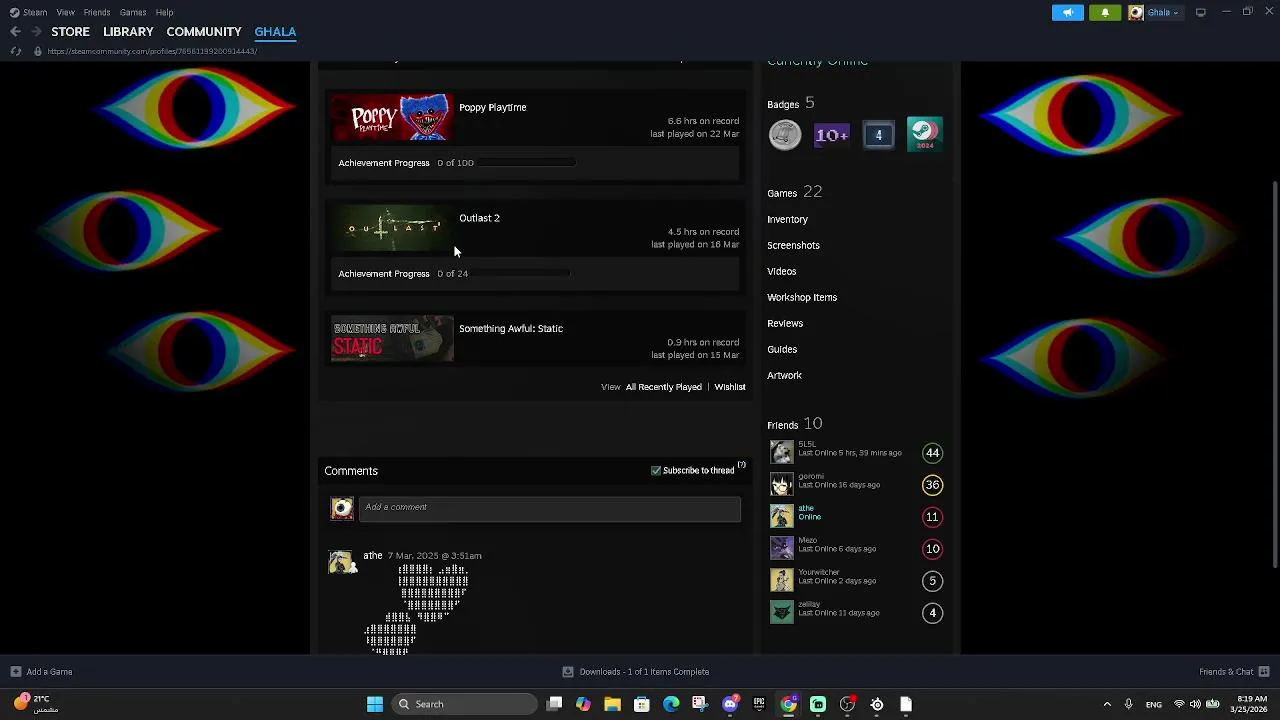The height and width of the screenshot is (720, 1280).
Task: Open the Friends menu
Action: pos(97,12)
